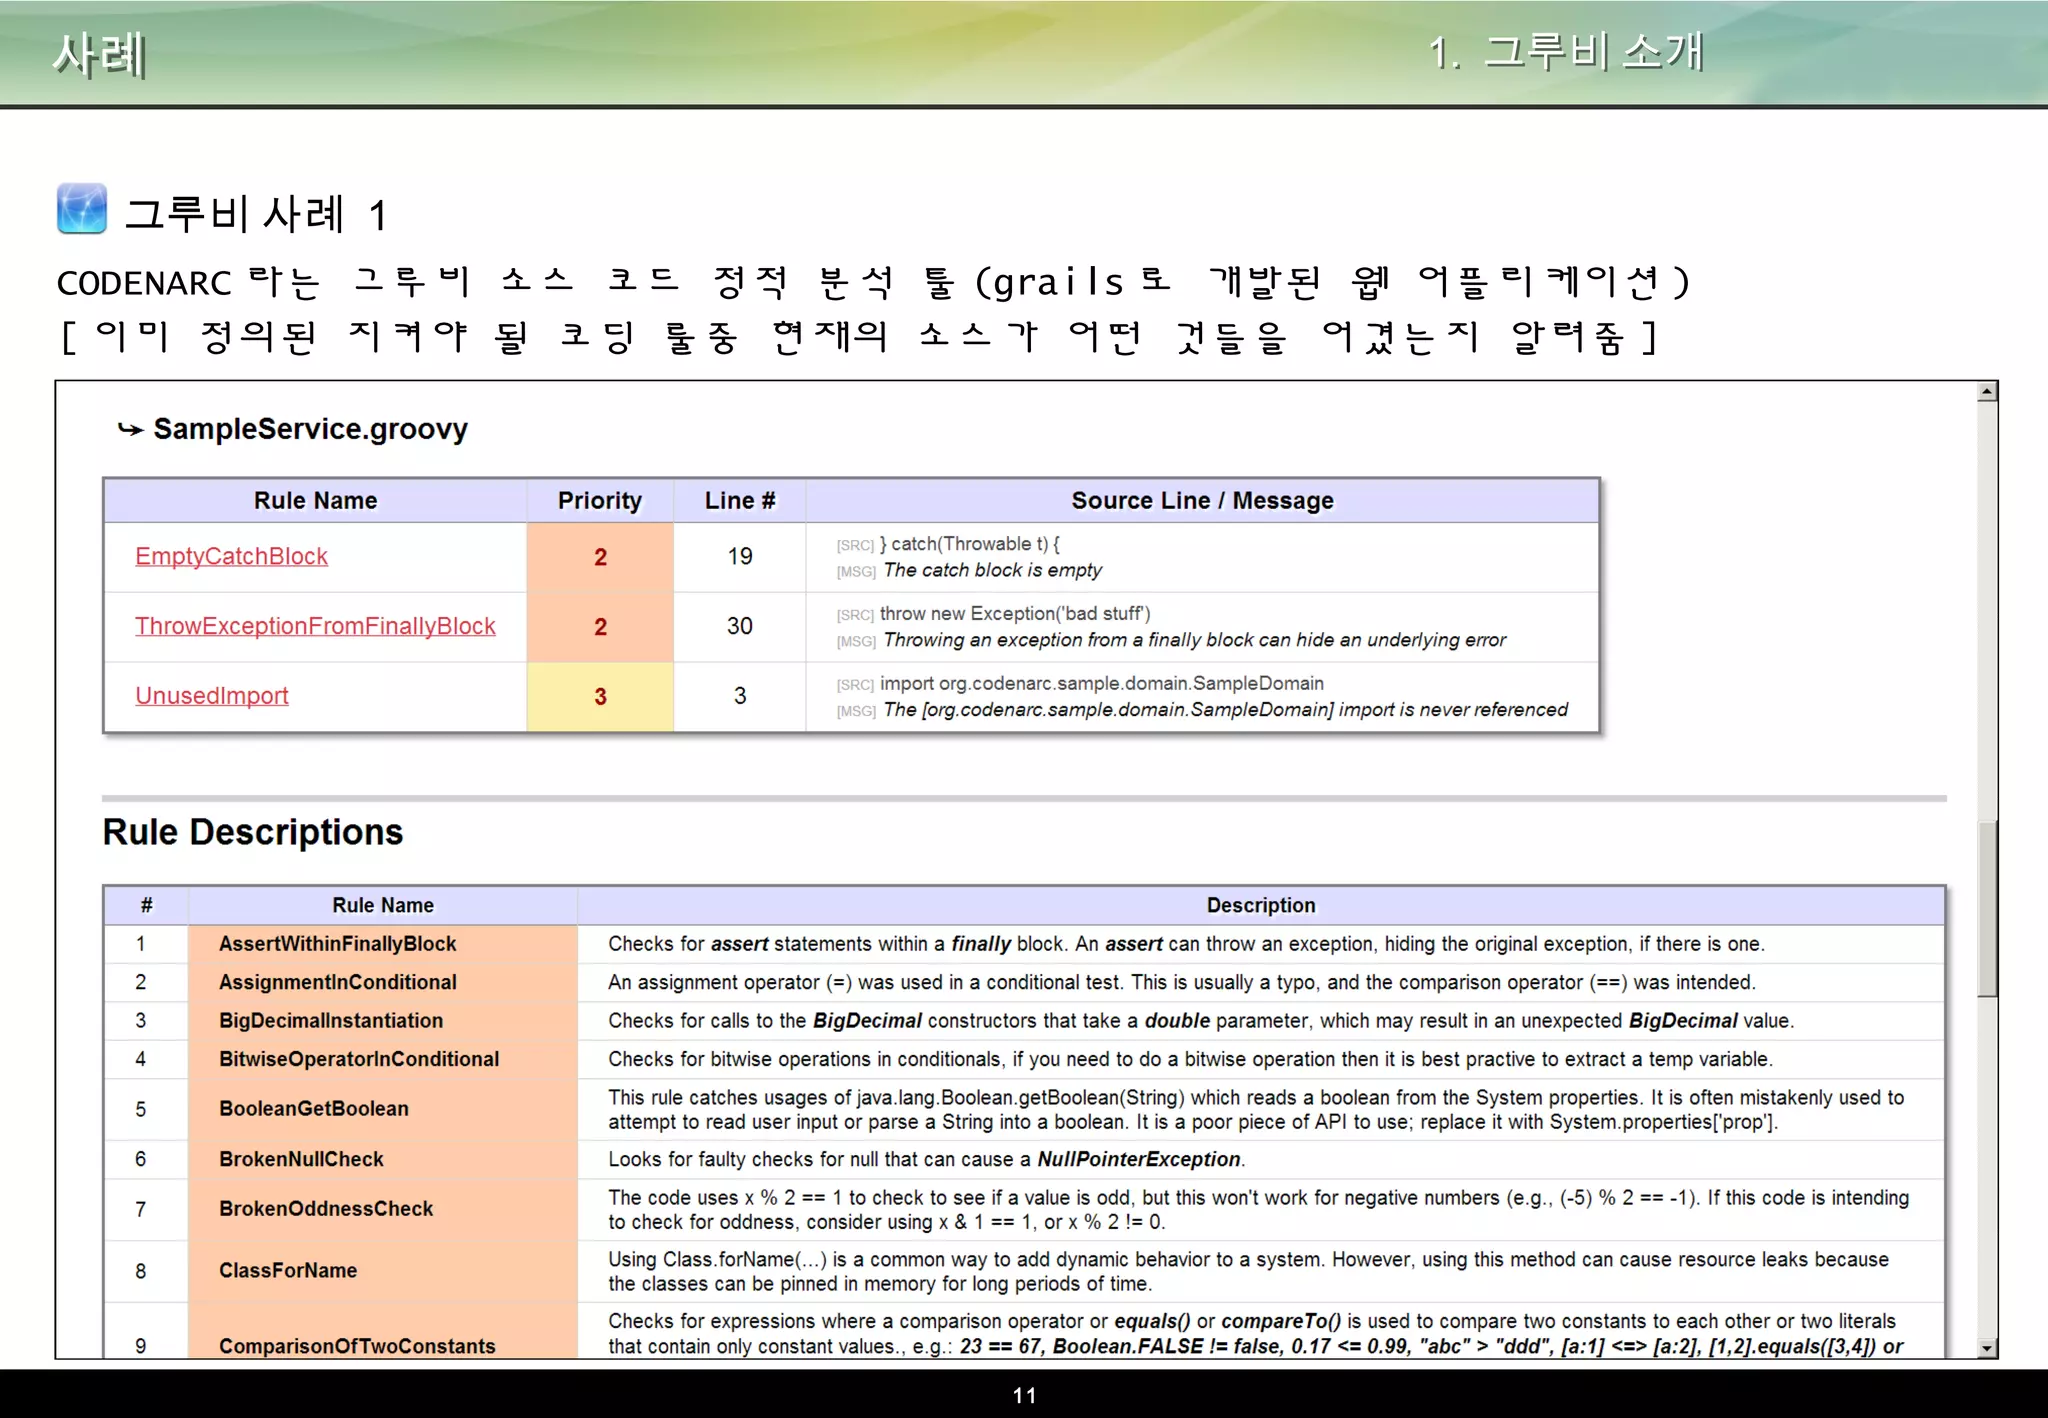Click the '사례' header text
This screenshot has height=1418, width=2048.
coord(100,55)
